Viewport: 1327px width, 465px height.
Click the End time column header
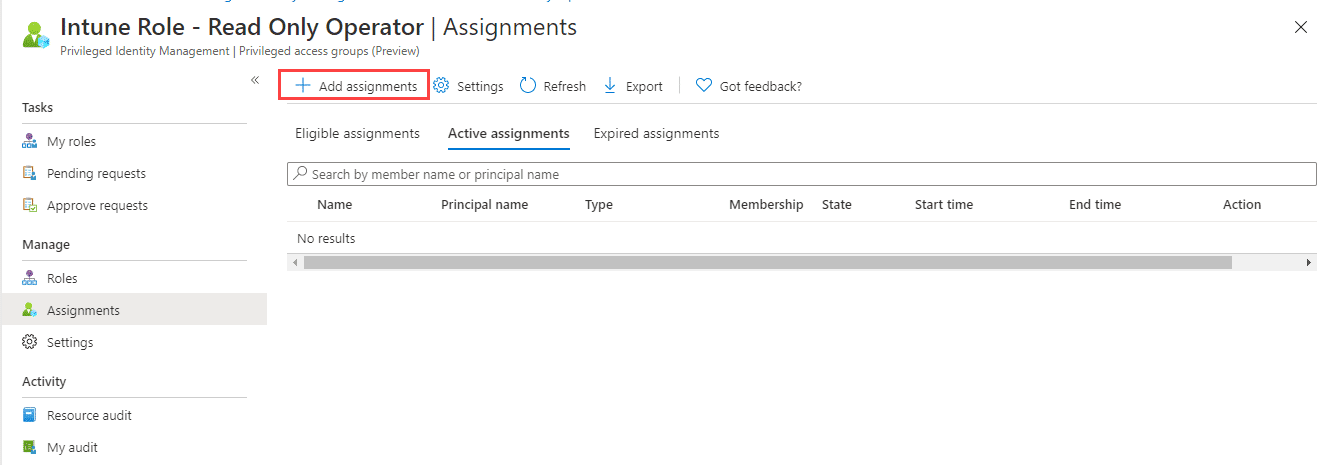point(1095,204)
